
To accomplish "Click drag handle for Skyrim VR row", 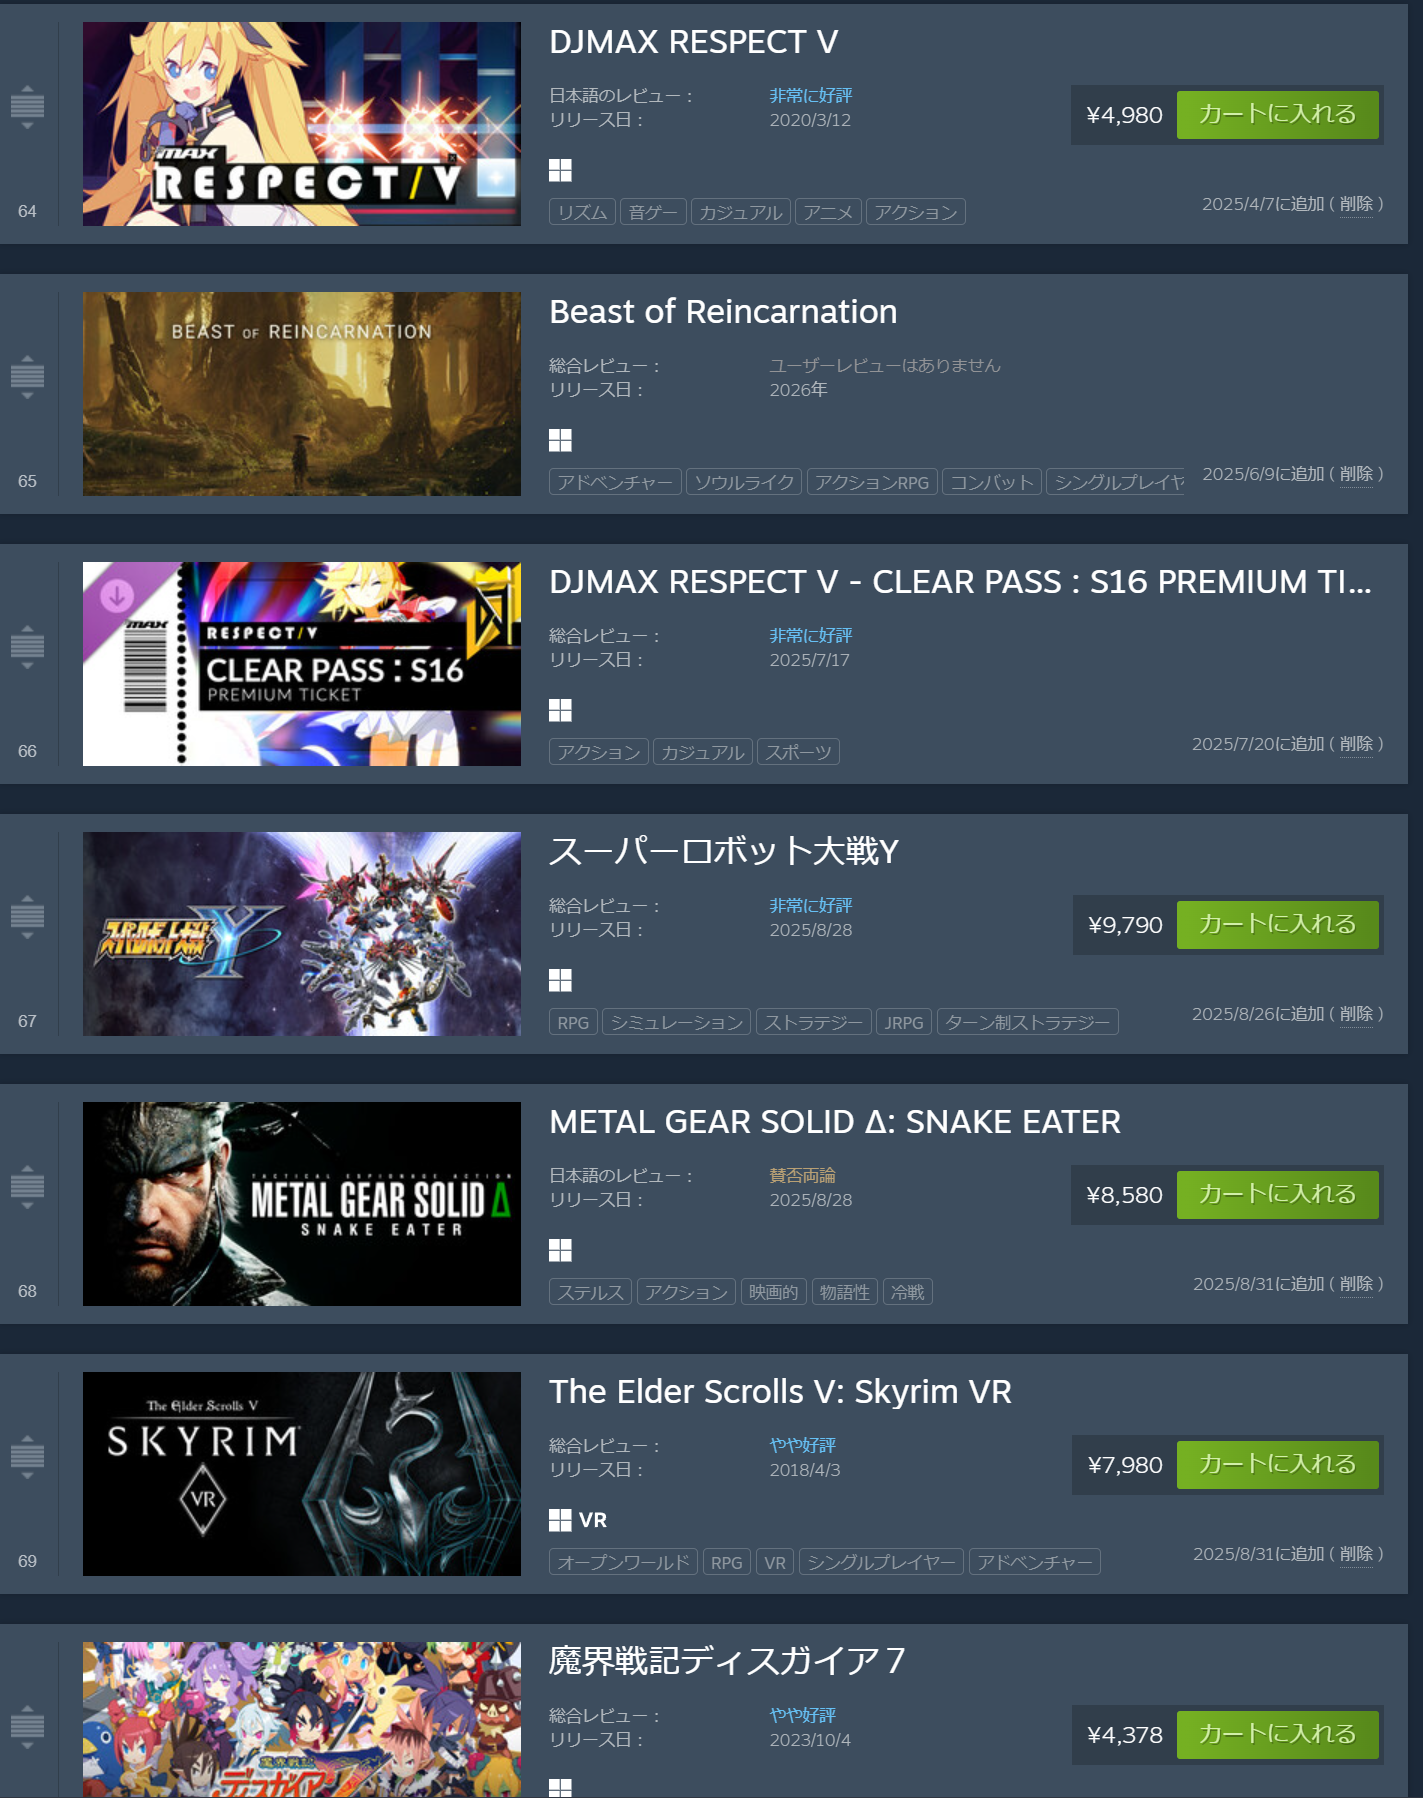I will (27, 1455).
